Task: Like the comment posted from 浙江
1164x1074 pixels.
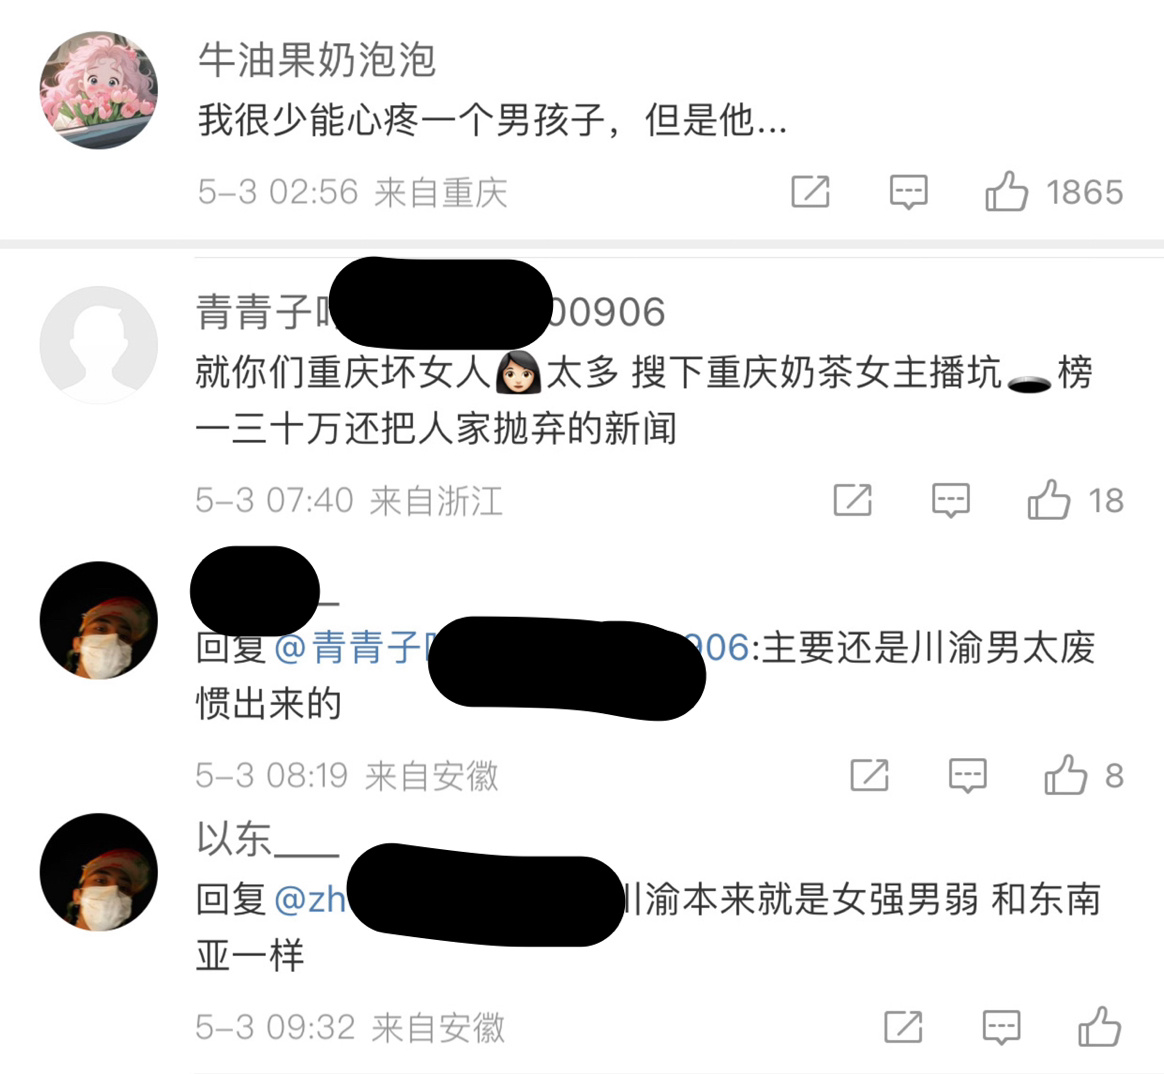Action: [x=1048, y=500]
